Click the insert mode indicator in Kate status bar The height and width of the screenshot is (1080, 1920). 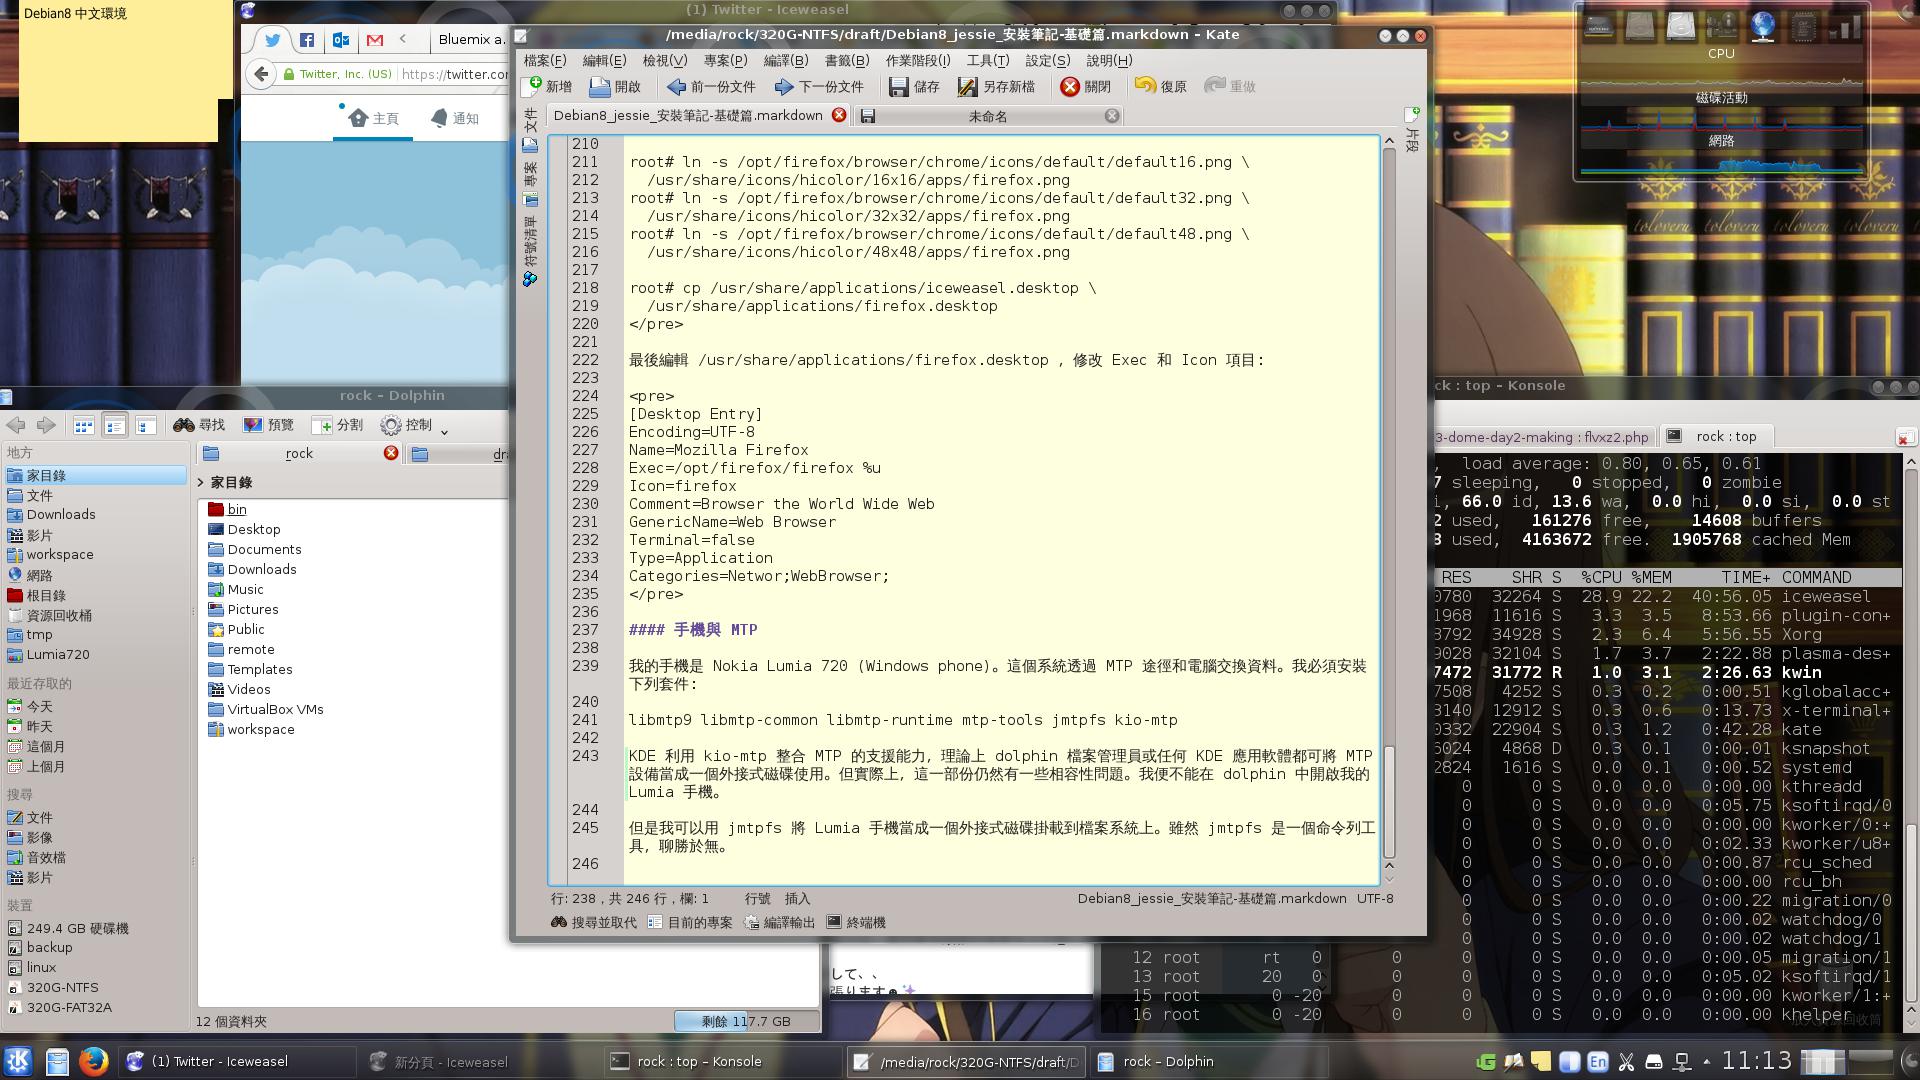(x=797, y=898)
